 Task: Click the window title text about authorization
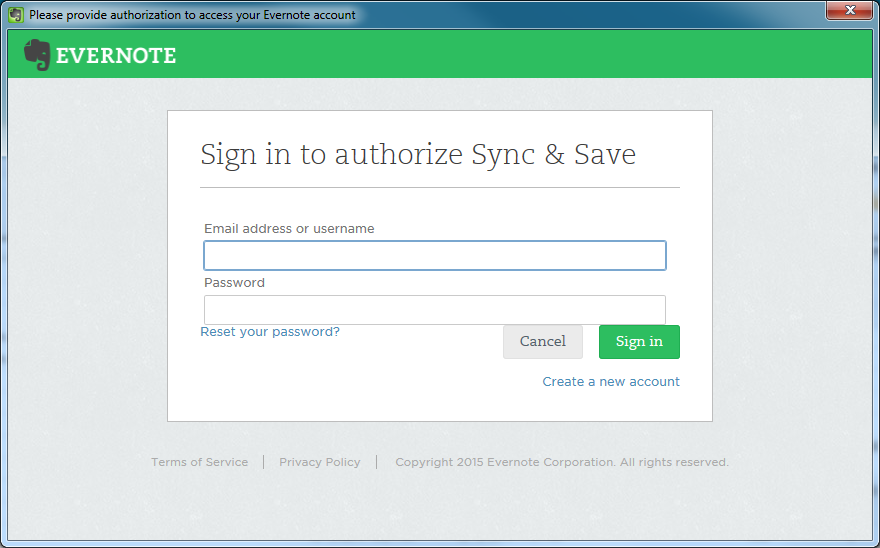coord(192,15)
